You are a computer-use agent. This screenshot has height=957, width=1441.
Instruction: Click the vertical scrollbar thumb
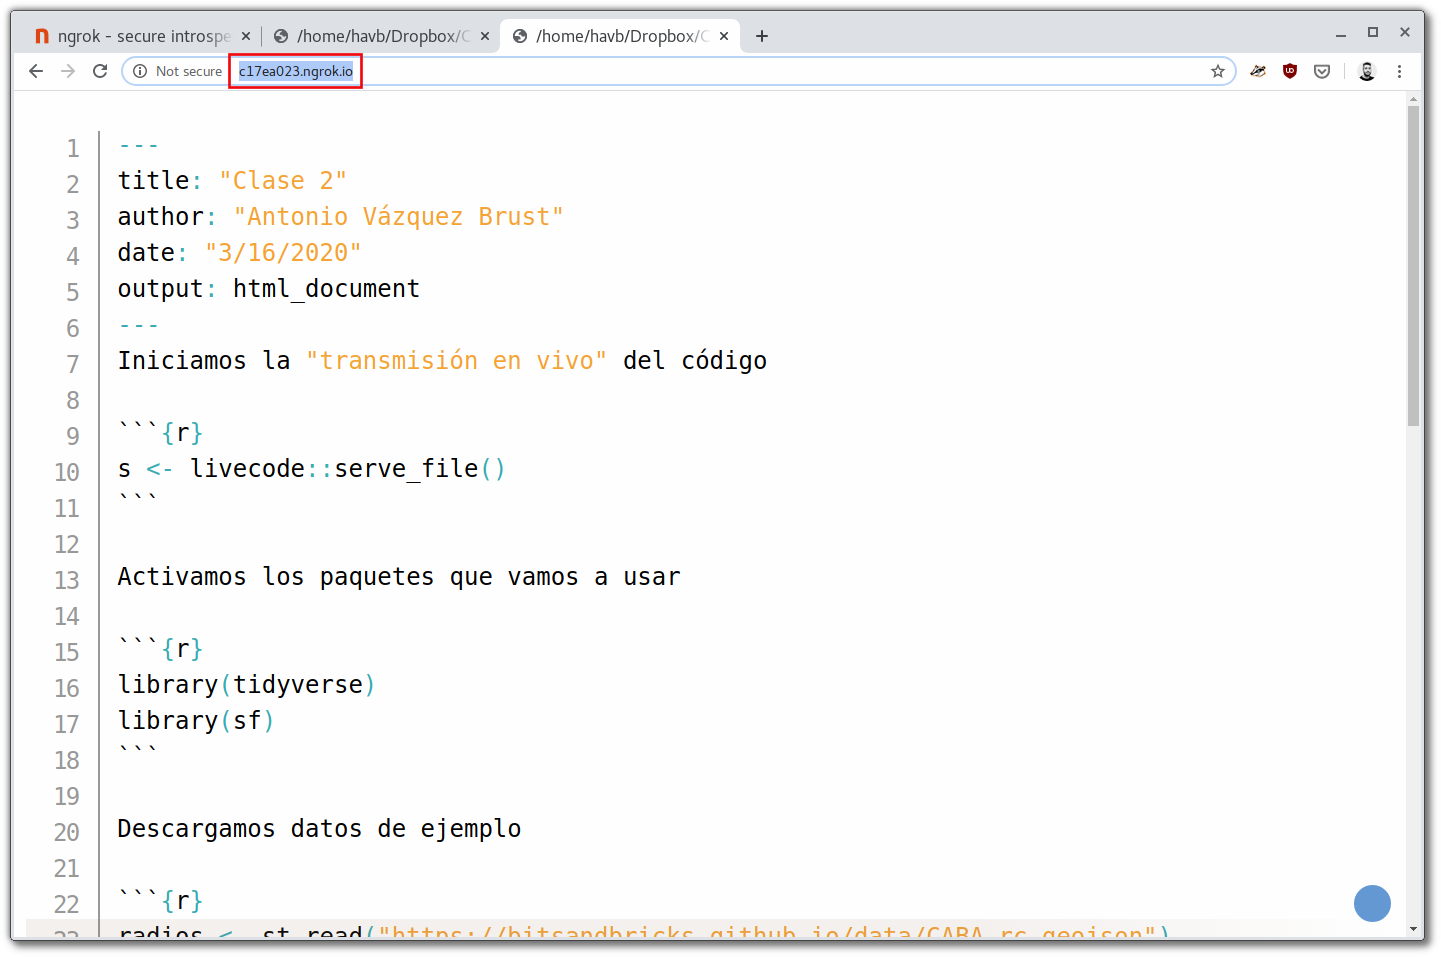[x=1413, y=266]
